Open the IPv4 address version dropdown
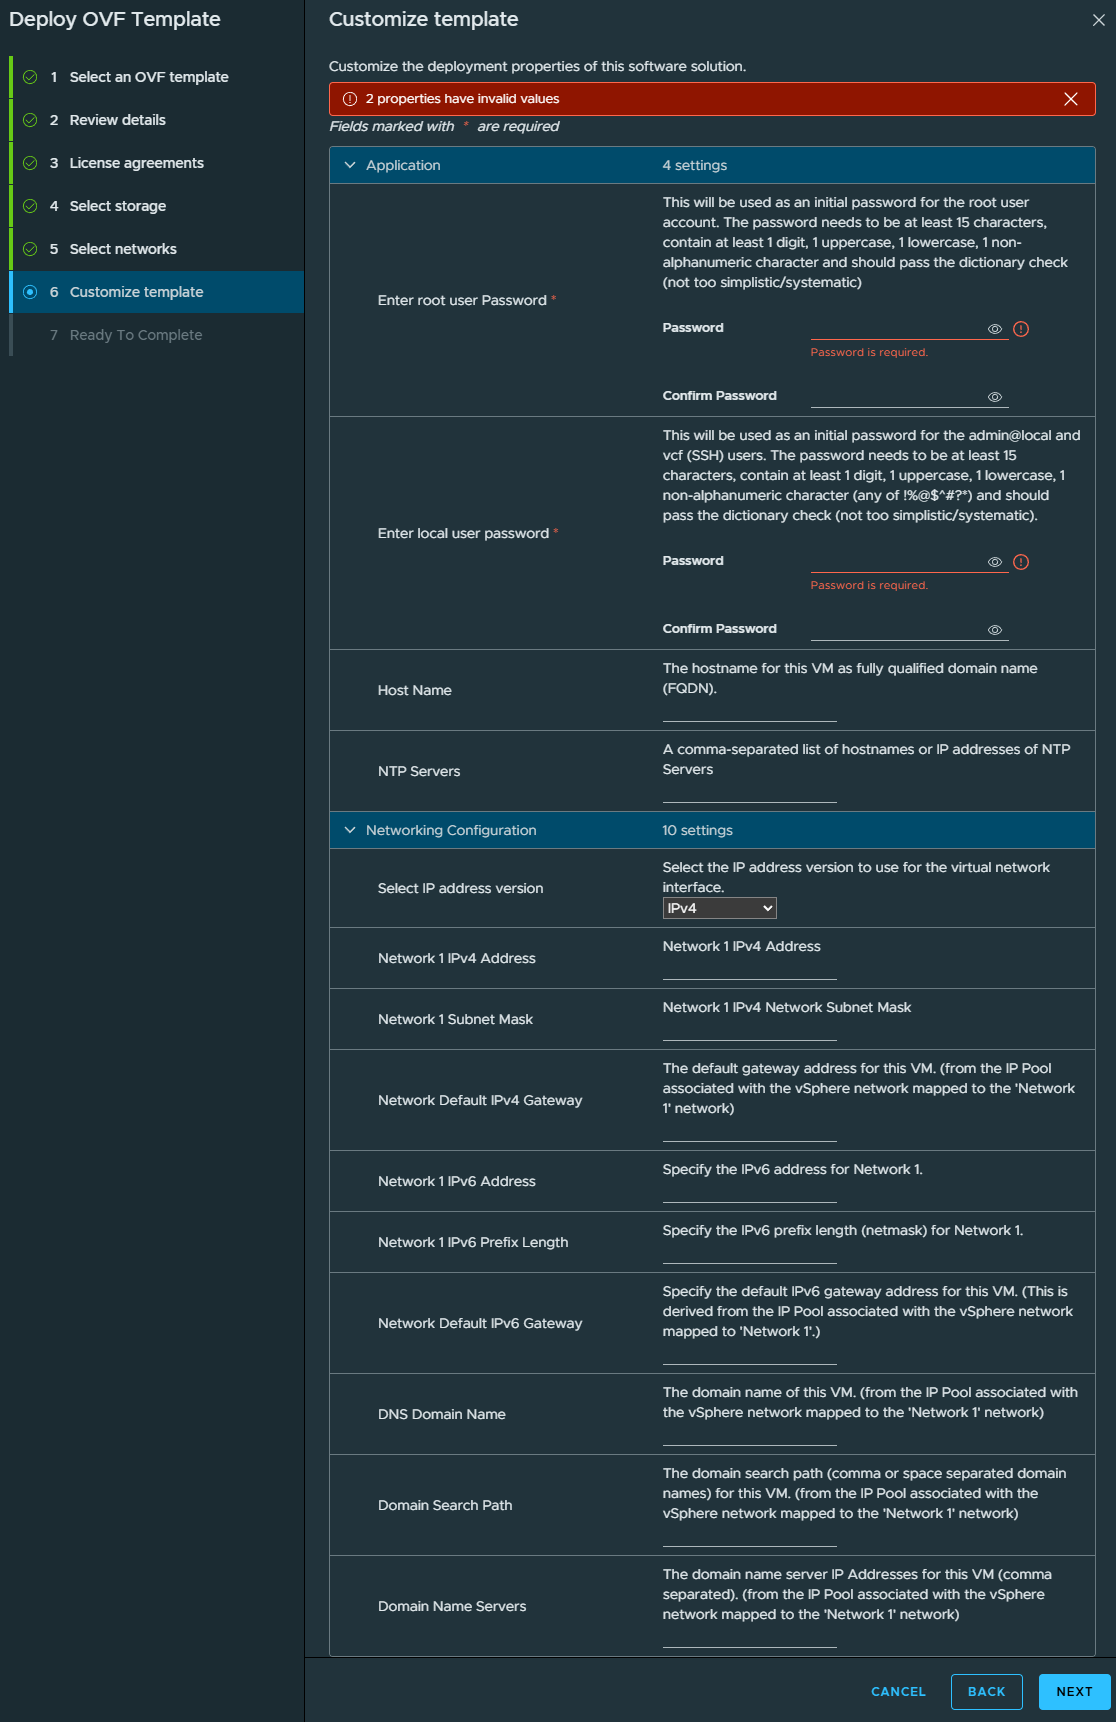Screen dimensions: 1116x1722 720,908
